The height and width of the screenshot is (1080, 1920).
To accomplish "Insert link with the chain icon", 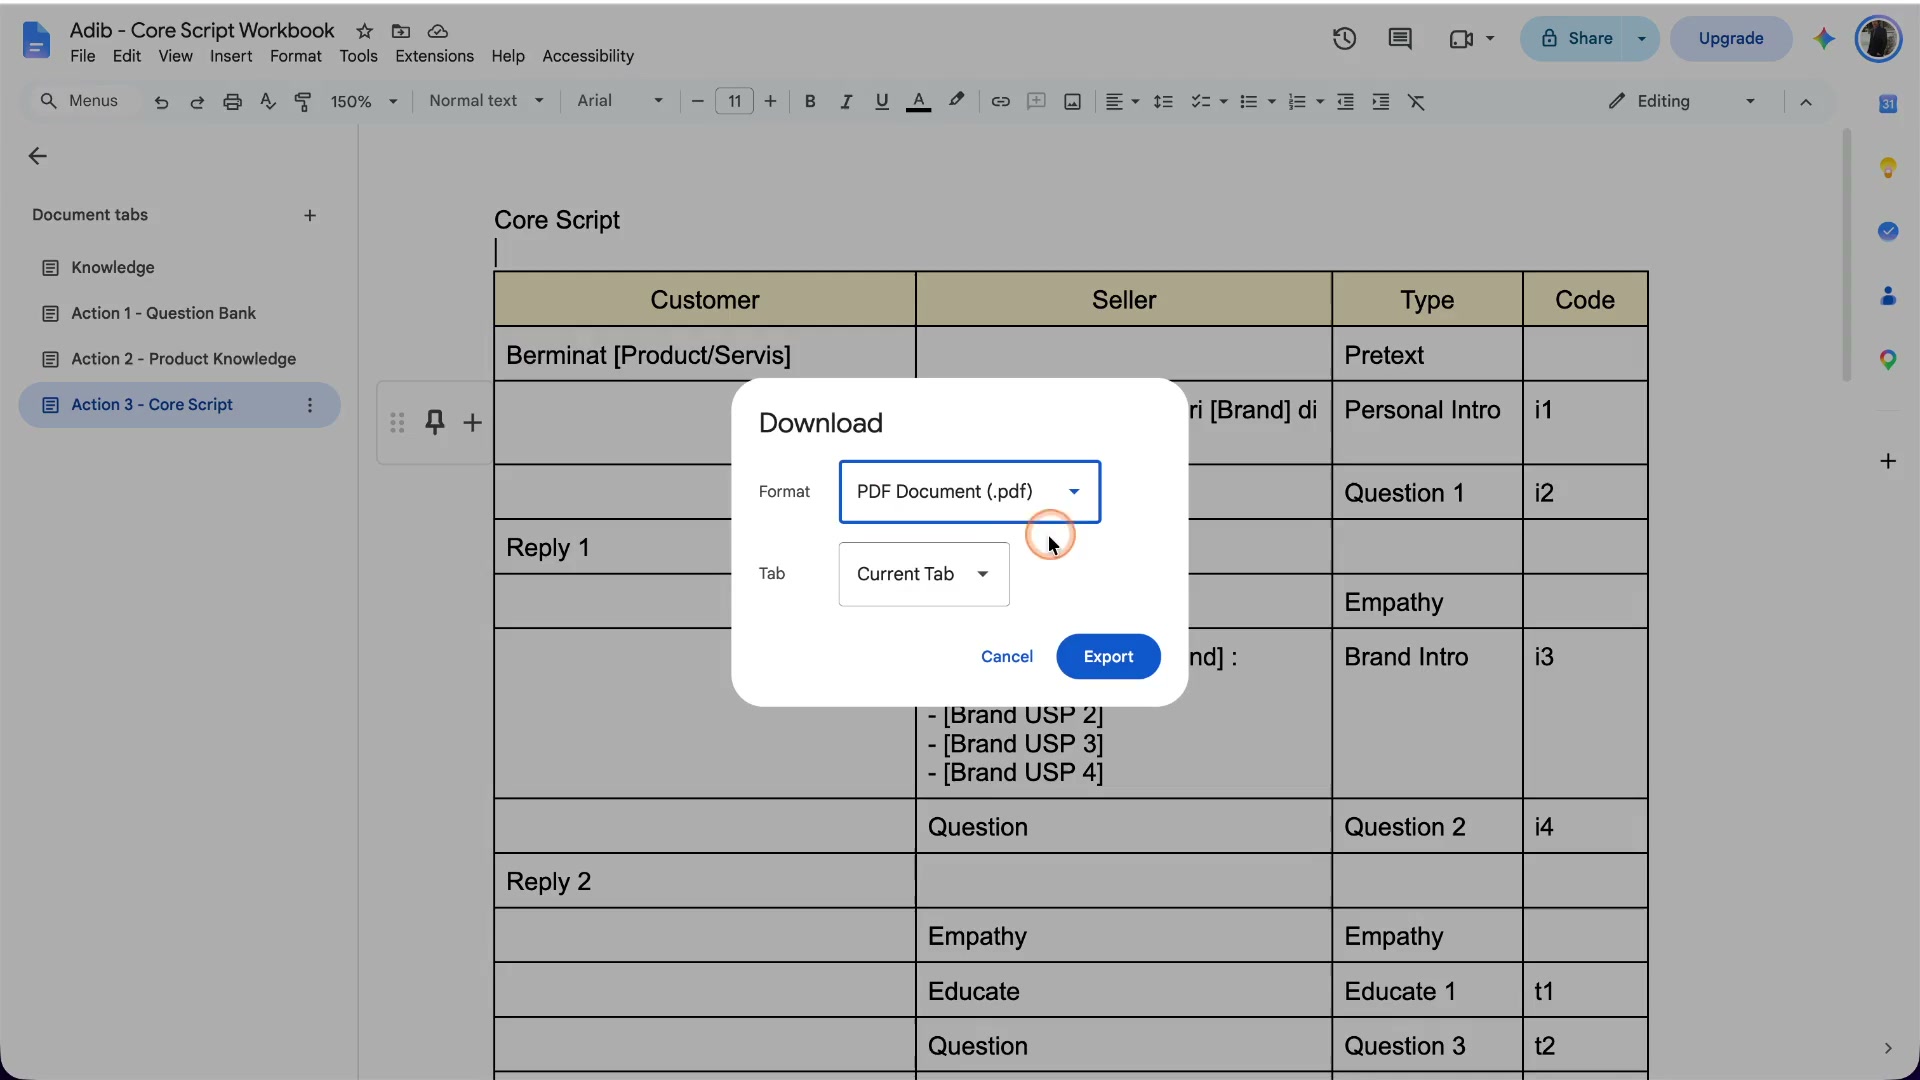I will pyautogui.click(x=1000, y=102).
